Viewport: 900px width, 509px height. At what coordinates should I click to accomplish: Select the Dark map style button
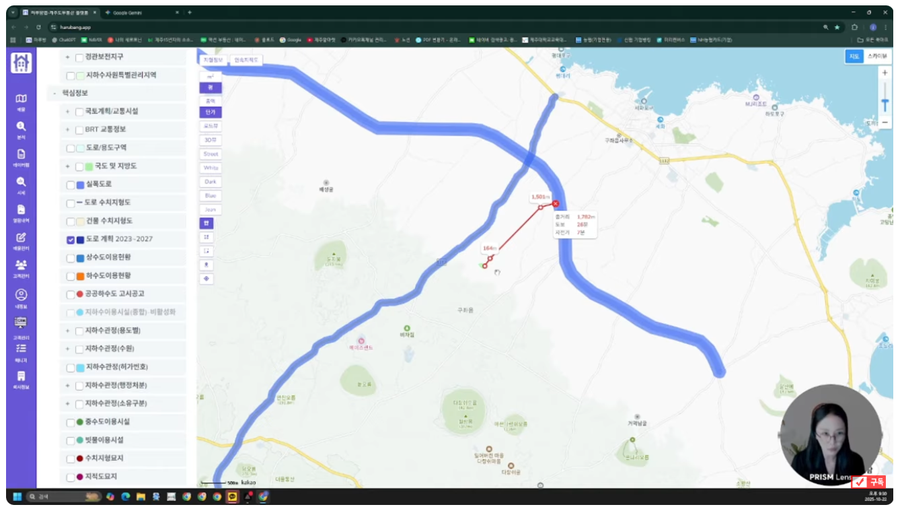tap(210, 182)
